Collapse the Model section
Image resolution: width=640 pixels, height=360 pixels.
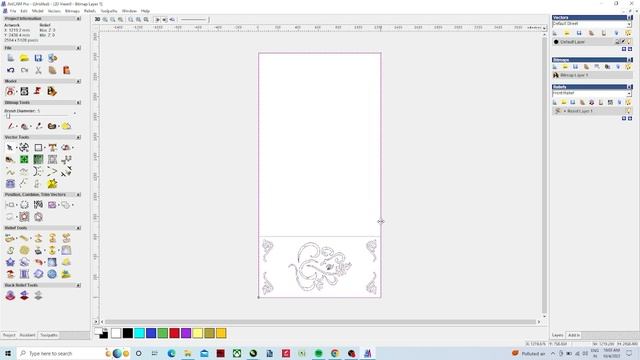pos(78,82)
